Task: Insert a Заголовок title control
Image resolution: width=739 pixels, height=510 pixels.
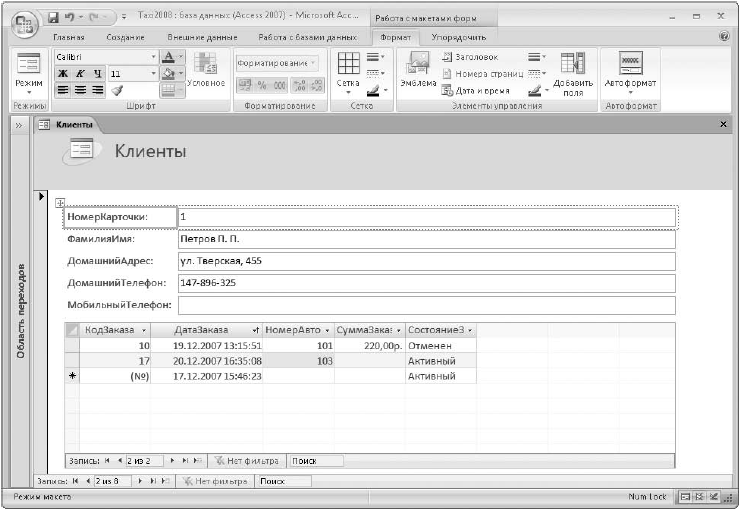Action: [x=468, y=57]
